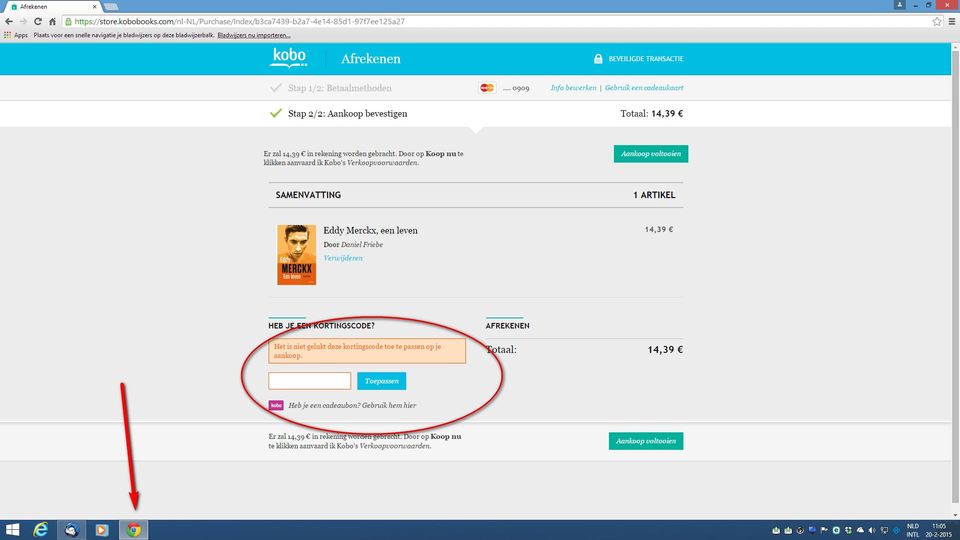Click the 'Info bewerken' link
960x540 pixels.
[x=573, y=88]
